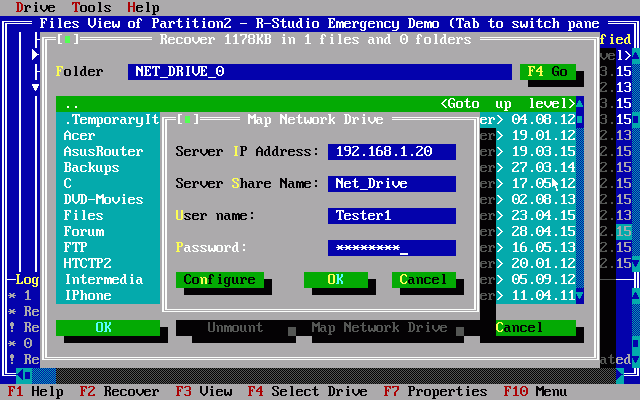Edit the User name field
Viewport: 640px width, 400px height.
[x=392, y=216]
